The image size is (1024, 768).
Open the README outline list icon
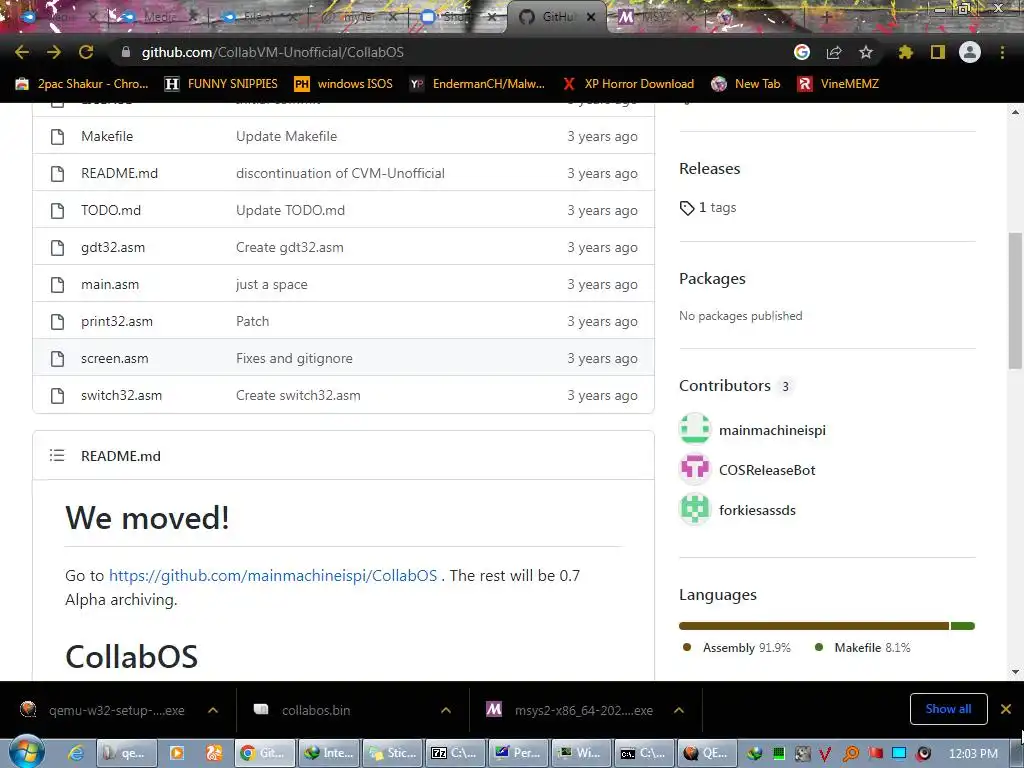57,455
